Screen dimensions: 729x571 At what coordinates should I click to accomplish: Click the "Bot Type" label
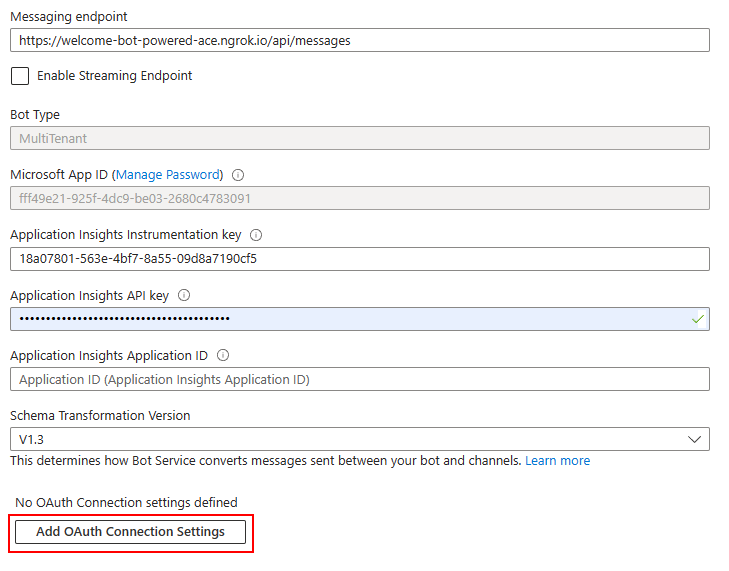pyautogui.click(x=35, y=115)
